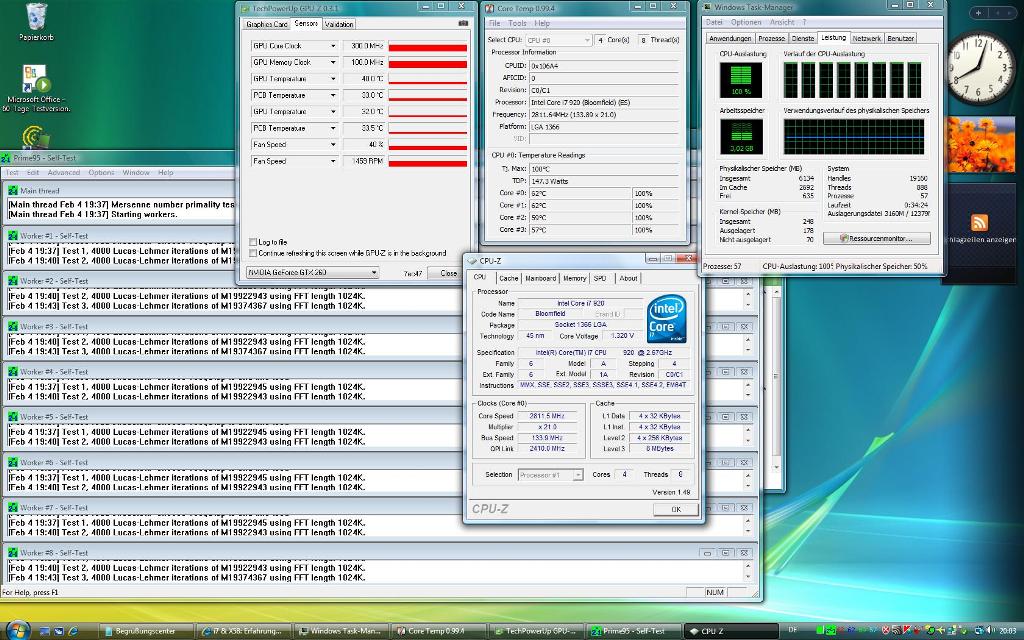This screenshot has height=640, width=1024.
Task: Click the Core Speed value 2811.5 MHz
Action: coord(547,415)
